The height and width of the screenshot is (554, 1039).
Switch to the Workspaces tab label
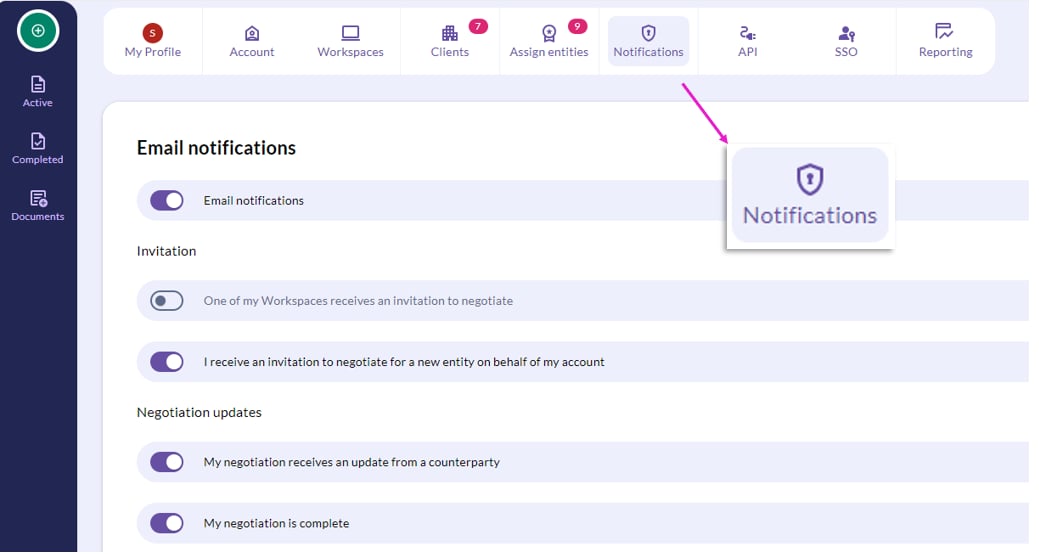coord(351,52)
